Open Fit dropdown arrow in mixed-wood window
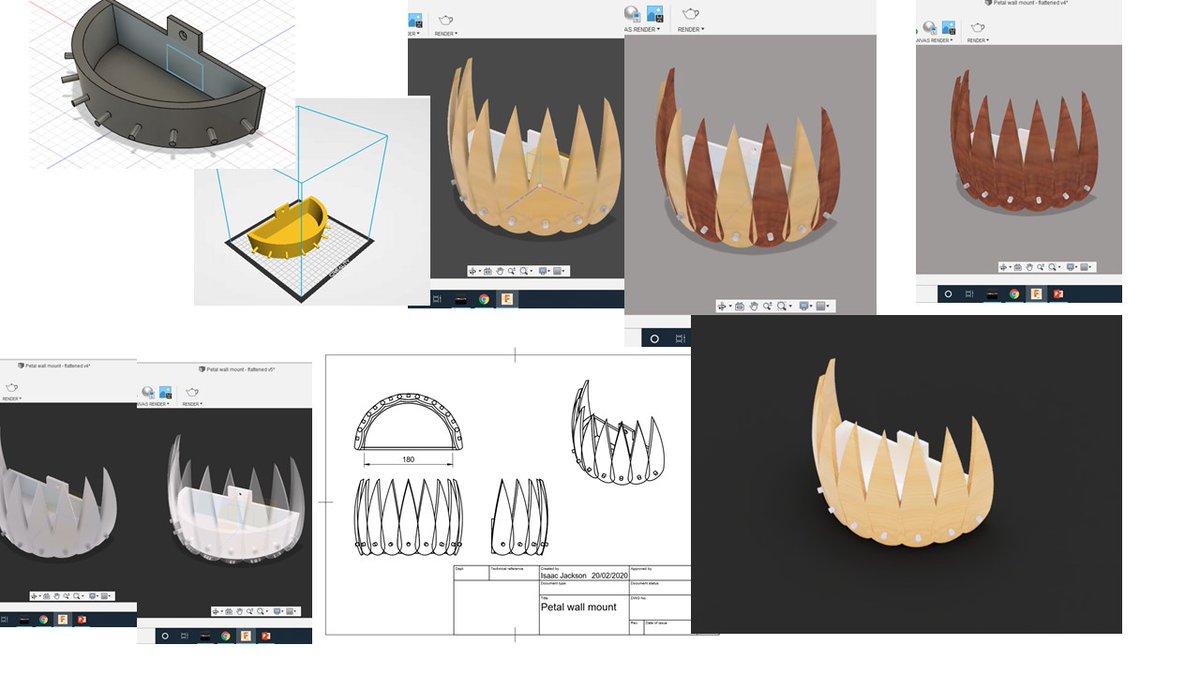The width and height of the screenshot is (1200, 675). coord(791,306)
